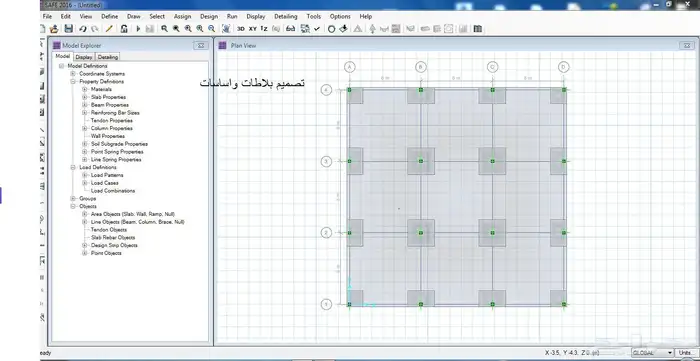Screen dimensions: 700x361
Task: Close the Plan View window
Action: pyautogui.click(x=687, y=45)
